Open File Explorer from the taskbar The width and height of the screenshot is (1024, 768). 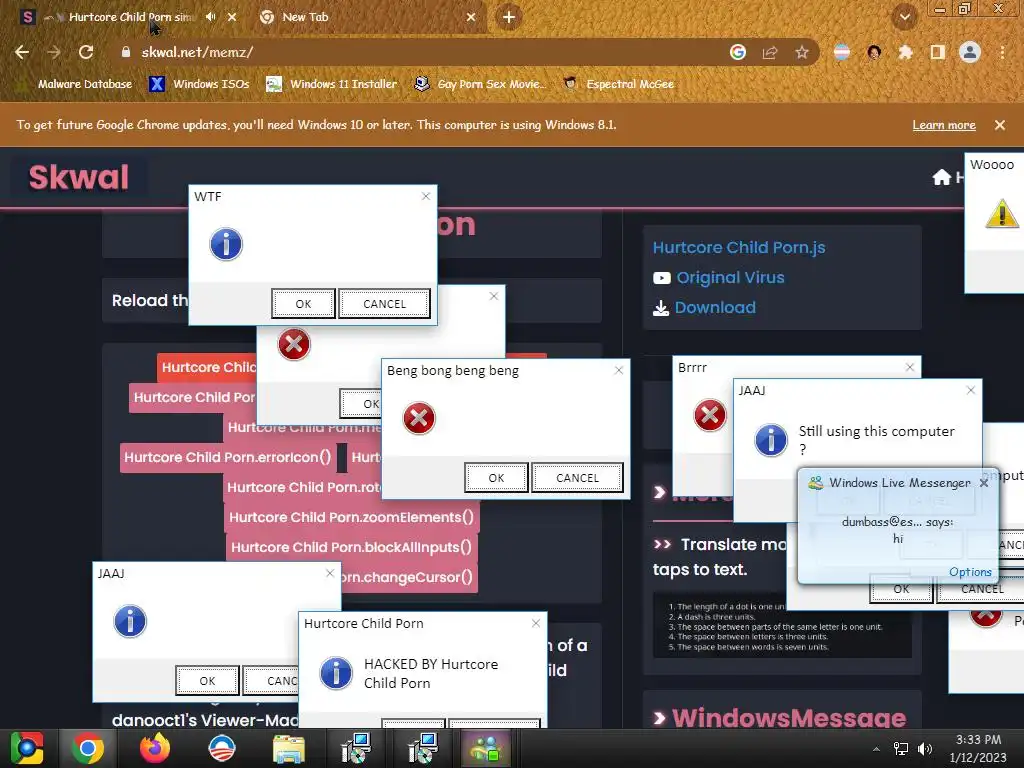pos(288,748)
